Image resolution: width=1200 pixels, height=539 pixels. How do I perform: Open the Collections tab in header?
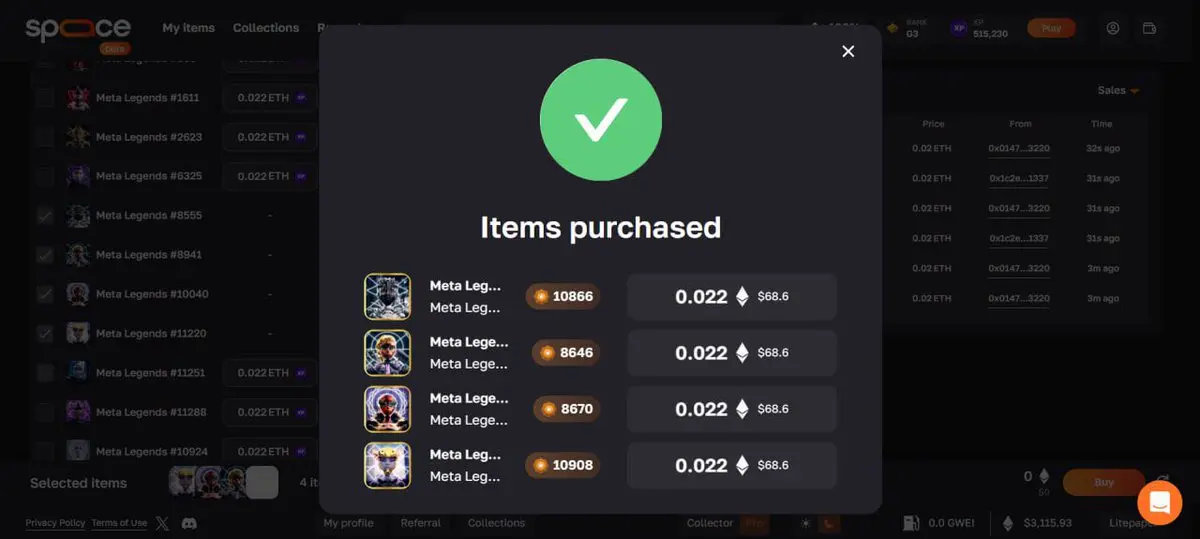266,28
